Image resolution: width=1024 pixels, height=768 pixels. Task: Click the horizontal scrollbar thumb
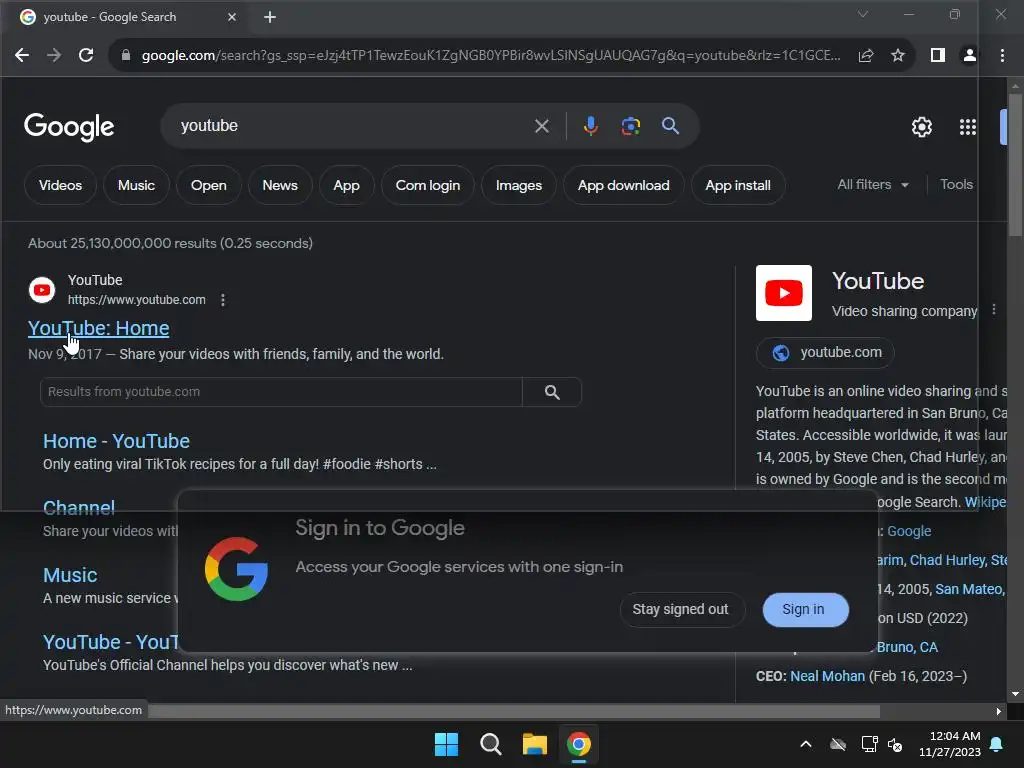point(514,711)
